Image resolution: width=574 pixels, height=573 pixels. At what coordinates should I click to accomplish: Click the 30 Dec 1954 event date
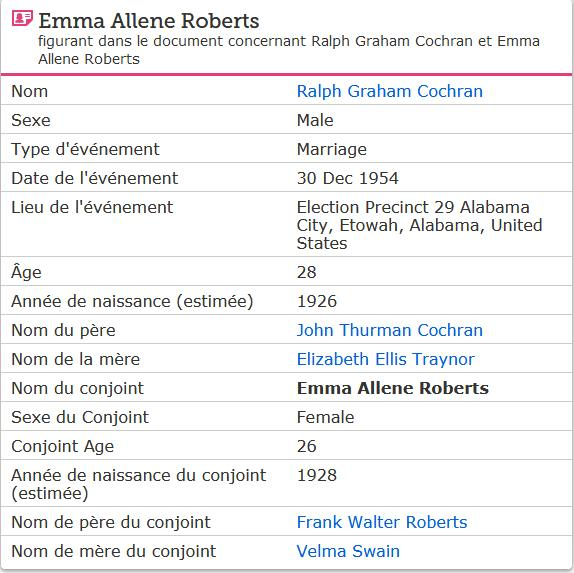[347, 178]
